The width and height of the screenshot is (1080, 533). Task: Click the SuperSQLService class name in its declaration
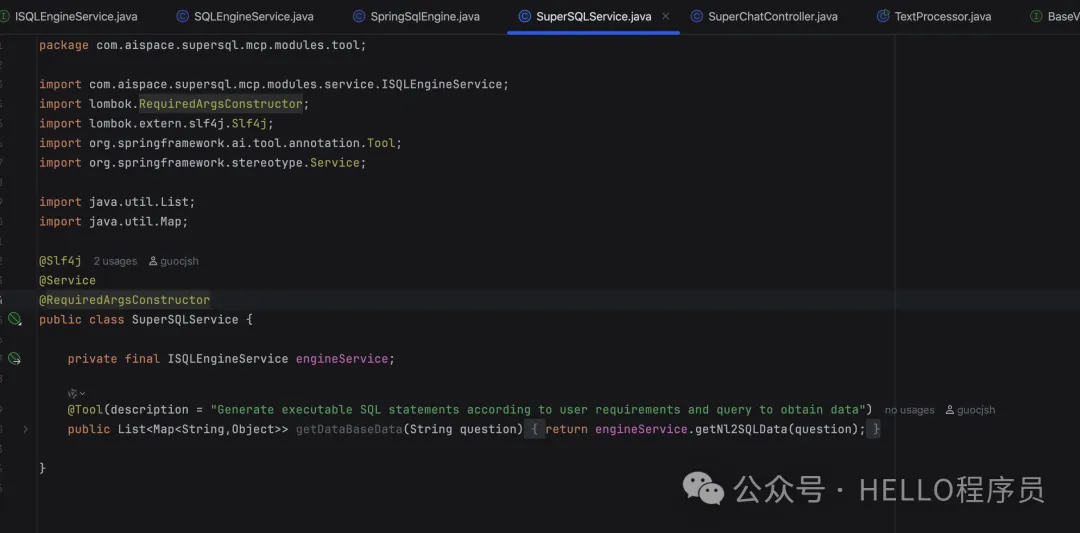tap(185, 320)
